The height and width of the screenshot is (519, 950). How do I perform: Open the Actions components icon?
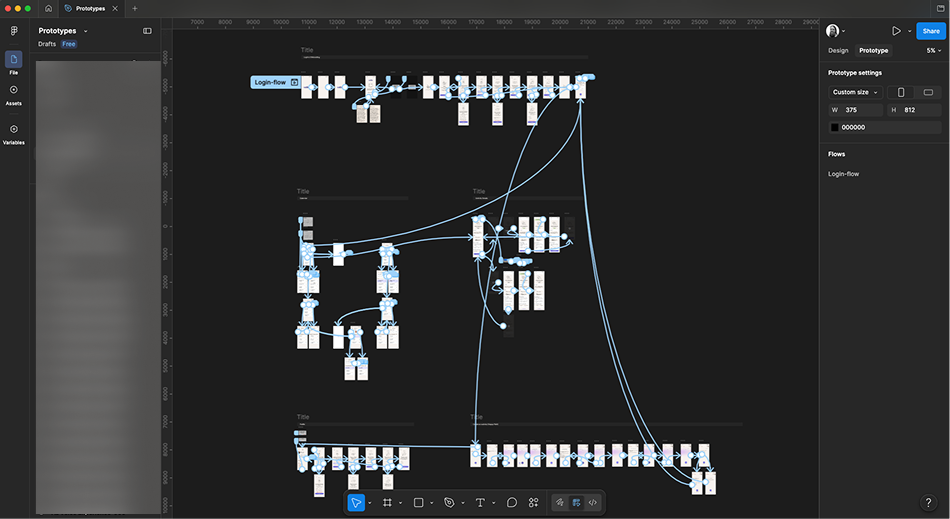coord(533,503)
